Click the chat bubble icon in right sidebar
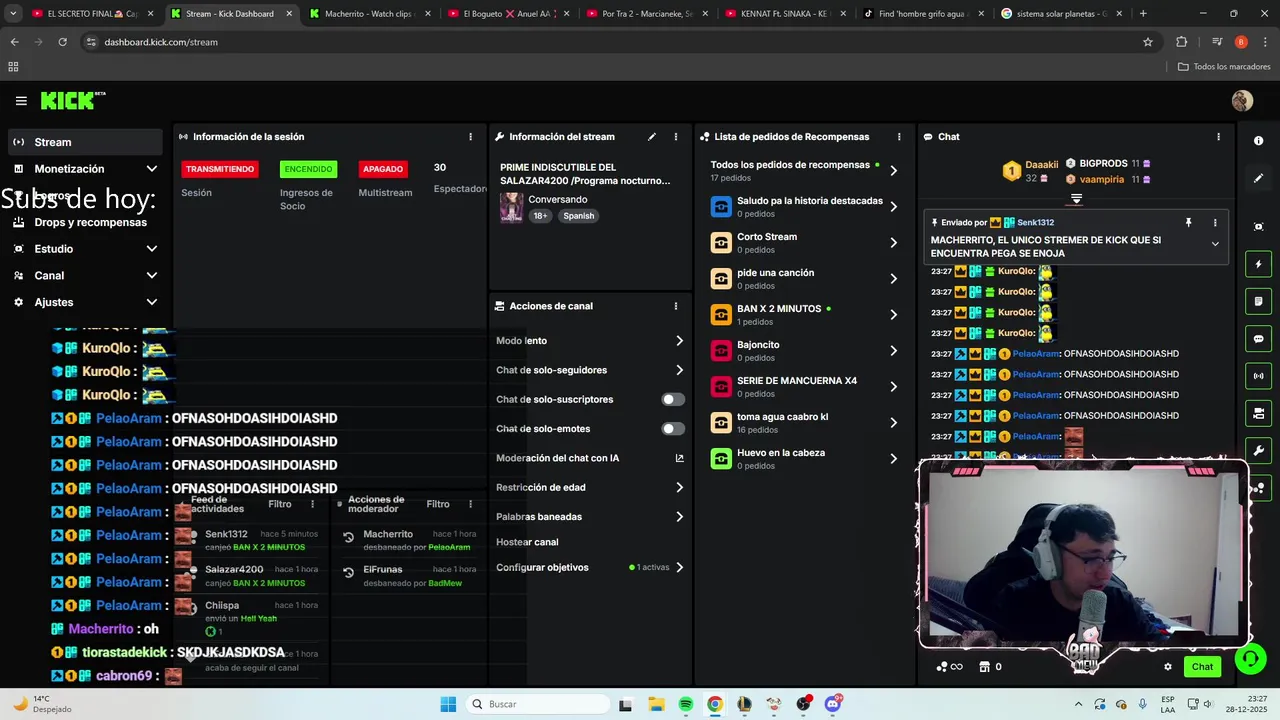The width and height of the screenshot is (1280, 720). [x=1258, y=339]
